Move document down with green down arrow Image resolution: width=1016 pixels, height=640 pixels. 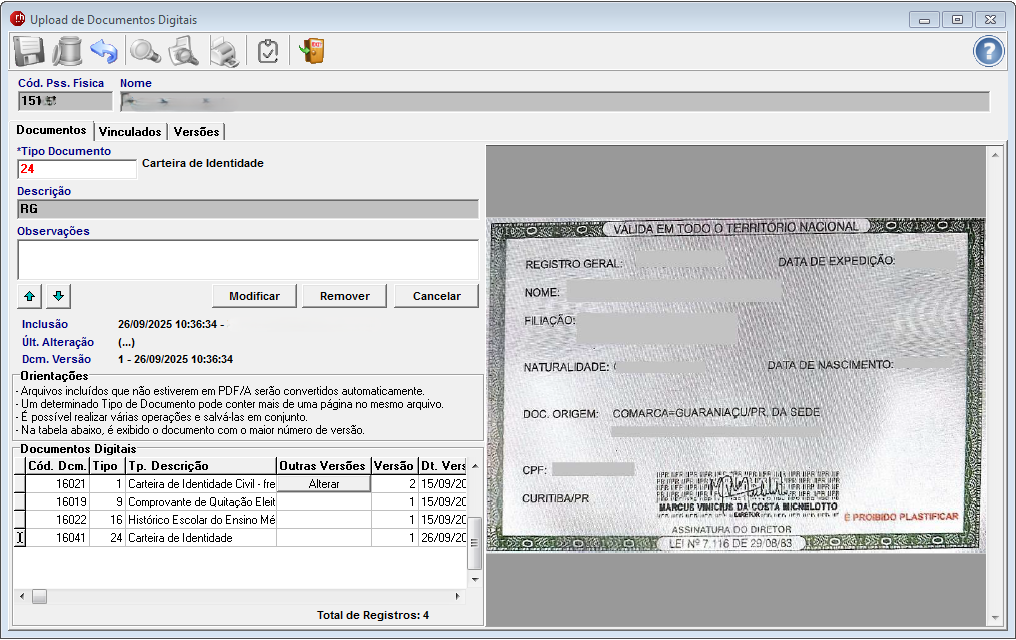(59, 296)
